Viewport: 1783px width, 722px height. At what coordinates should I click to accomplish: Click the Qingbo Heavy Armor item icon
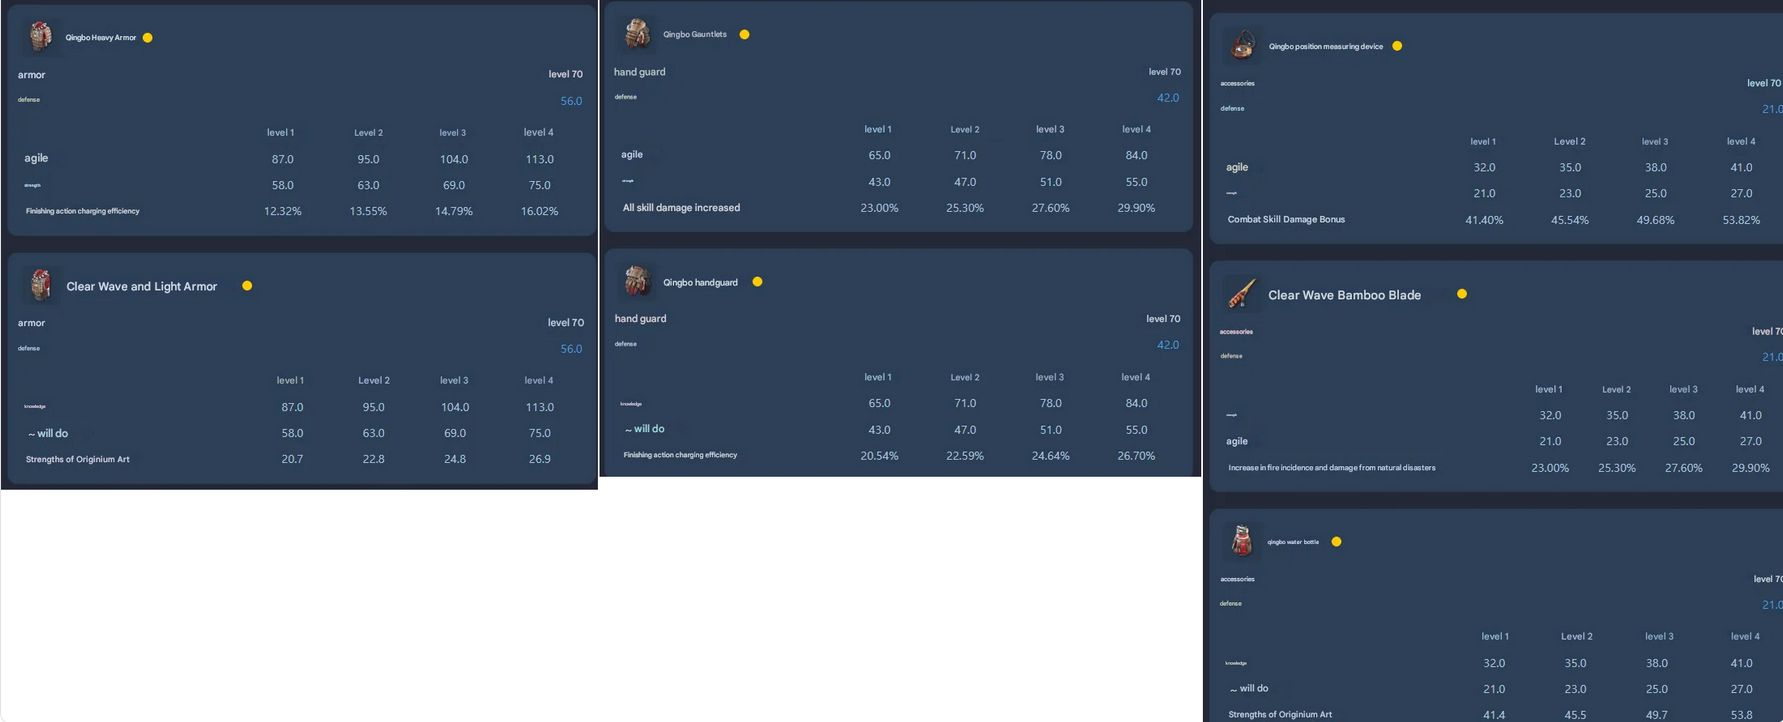41,36
